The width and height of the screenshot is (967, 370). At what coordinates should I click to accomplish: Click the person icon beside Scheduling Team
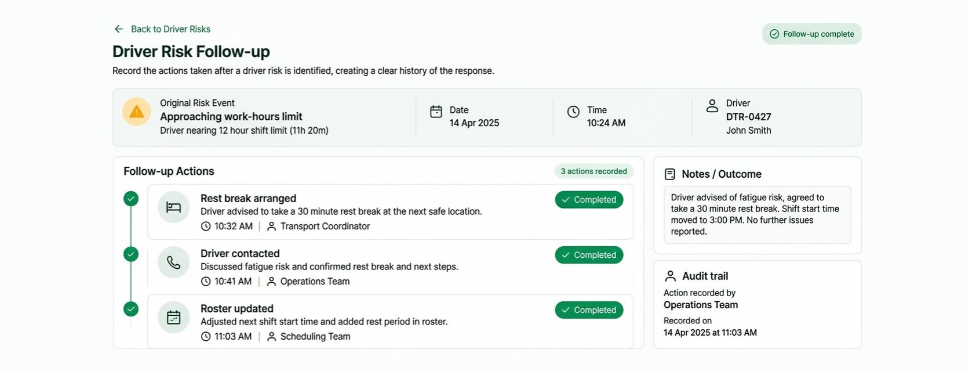(x=271, y=337)
